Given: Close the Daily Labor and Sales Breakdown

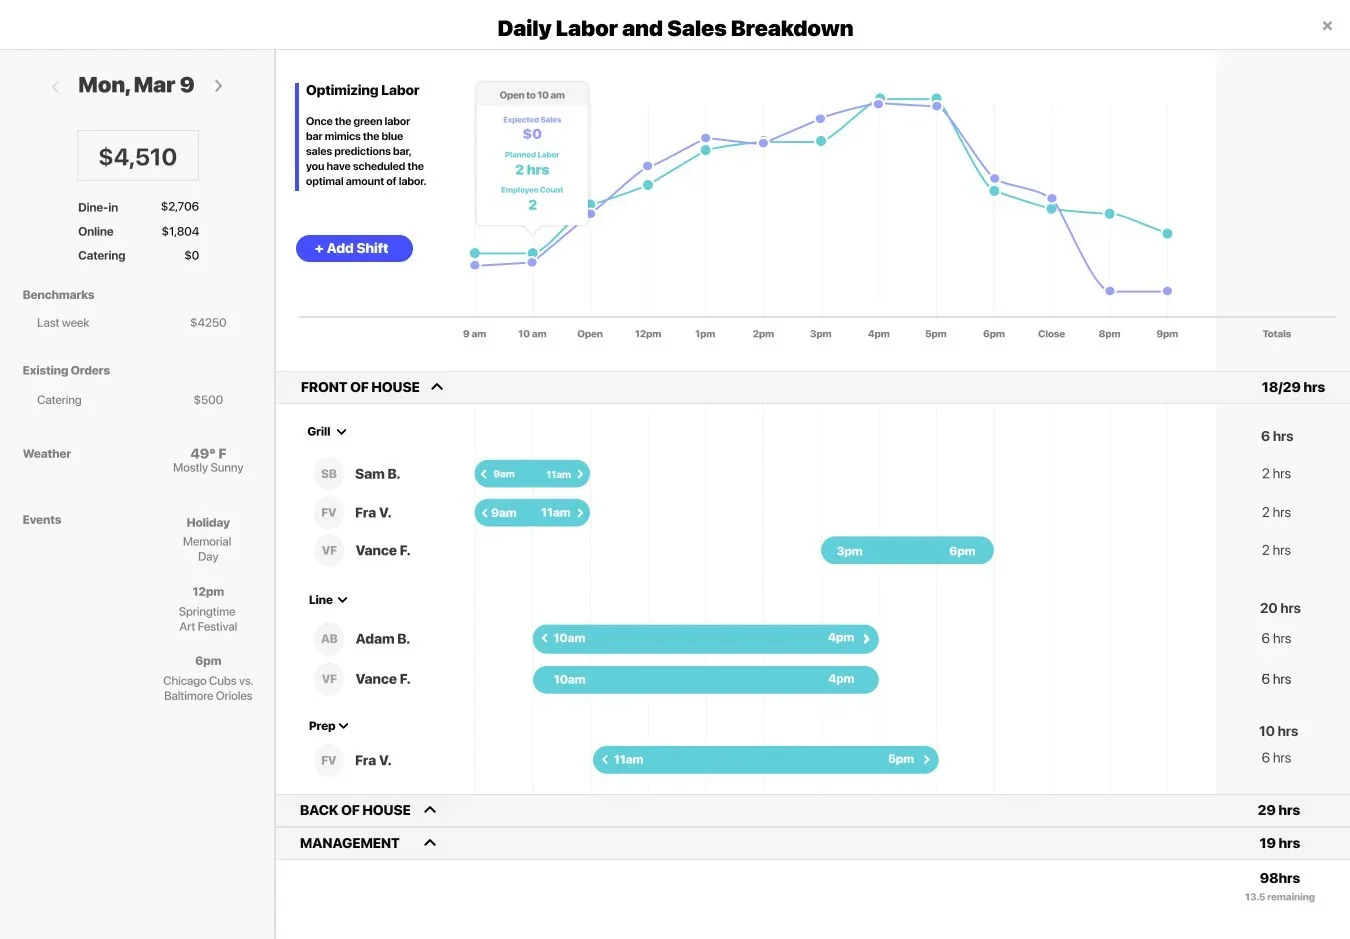Looking at the screenshot, I should (1327, 25).
